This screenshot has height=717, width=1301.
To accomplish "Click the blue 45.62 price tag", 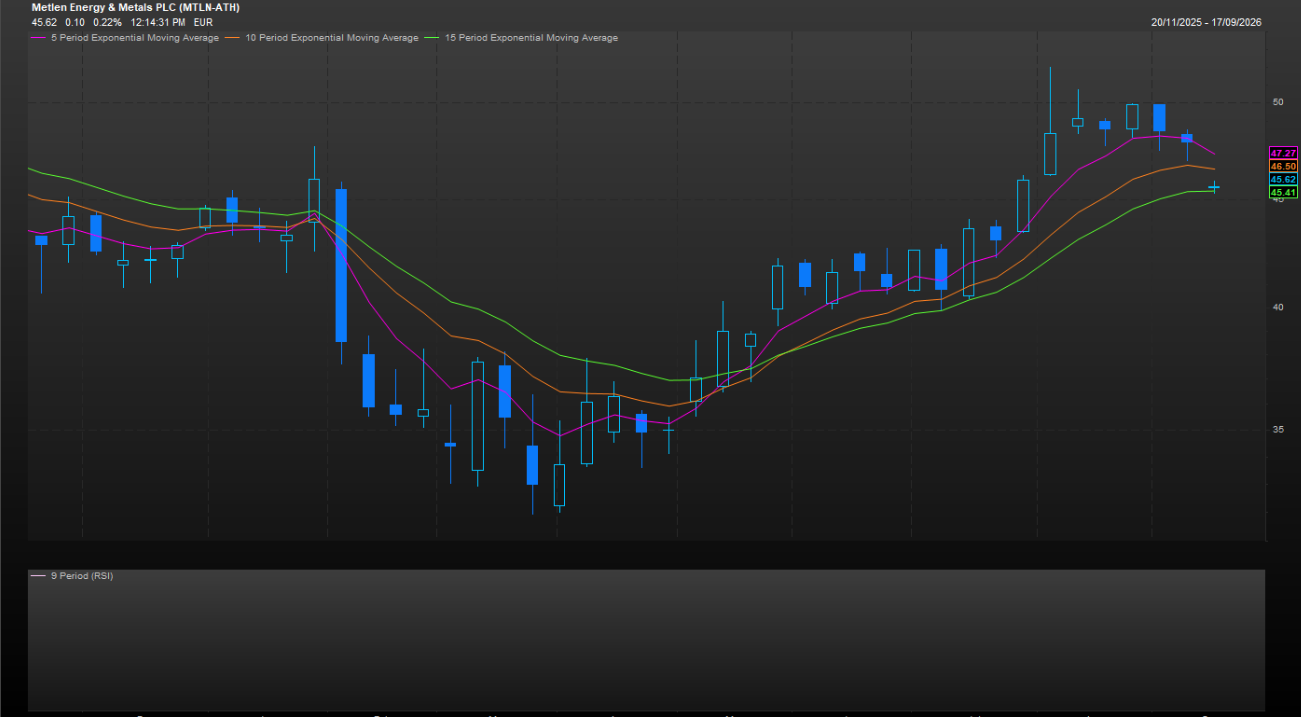I will click(1283, 179).
